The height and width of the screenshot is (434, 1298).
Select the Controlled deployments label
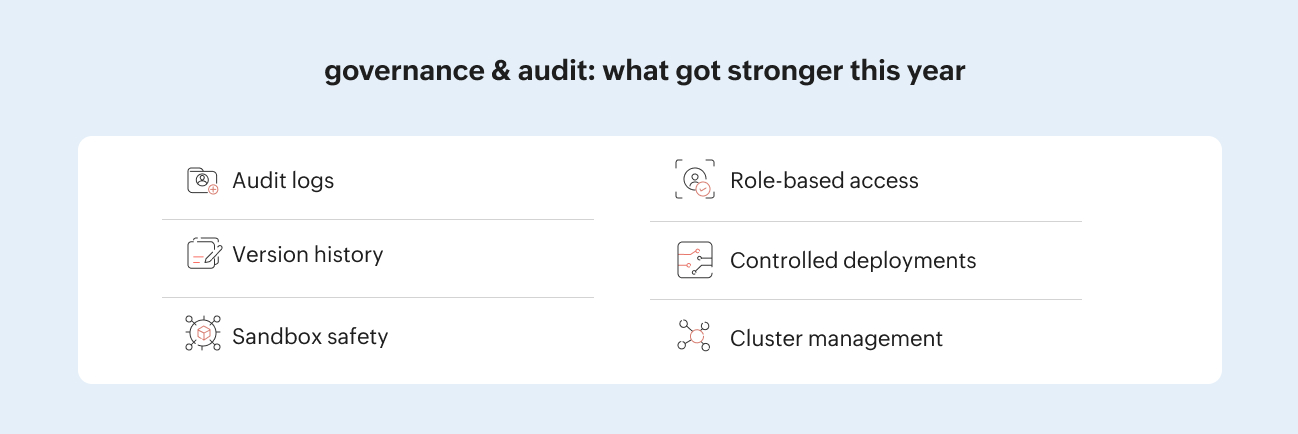click(x=853, y=261)
